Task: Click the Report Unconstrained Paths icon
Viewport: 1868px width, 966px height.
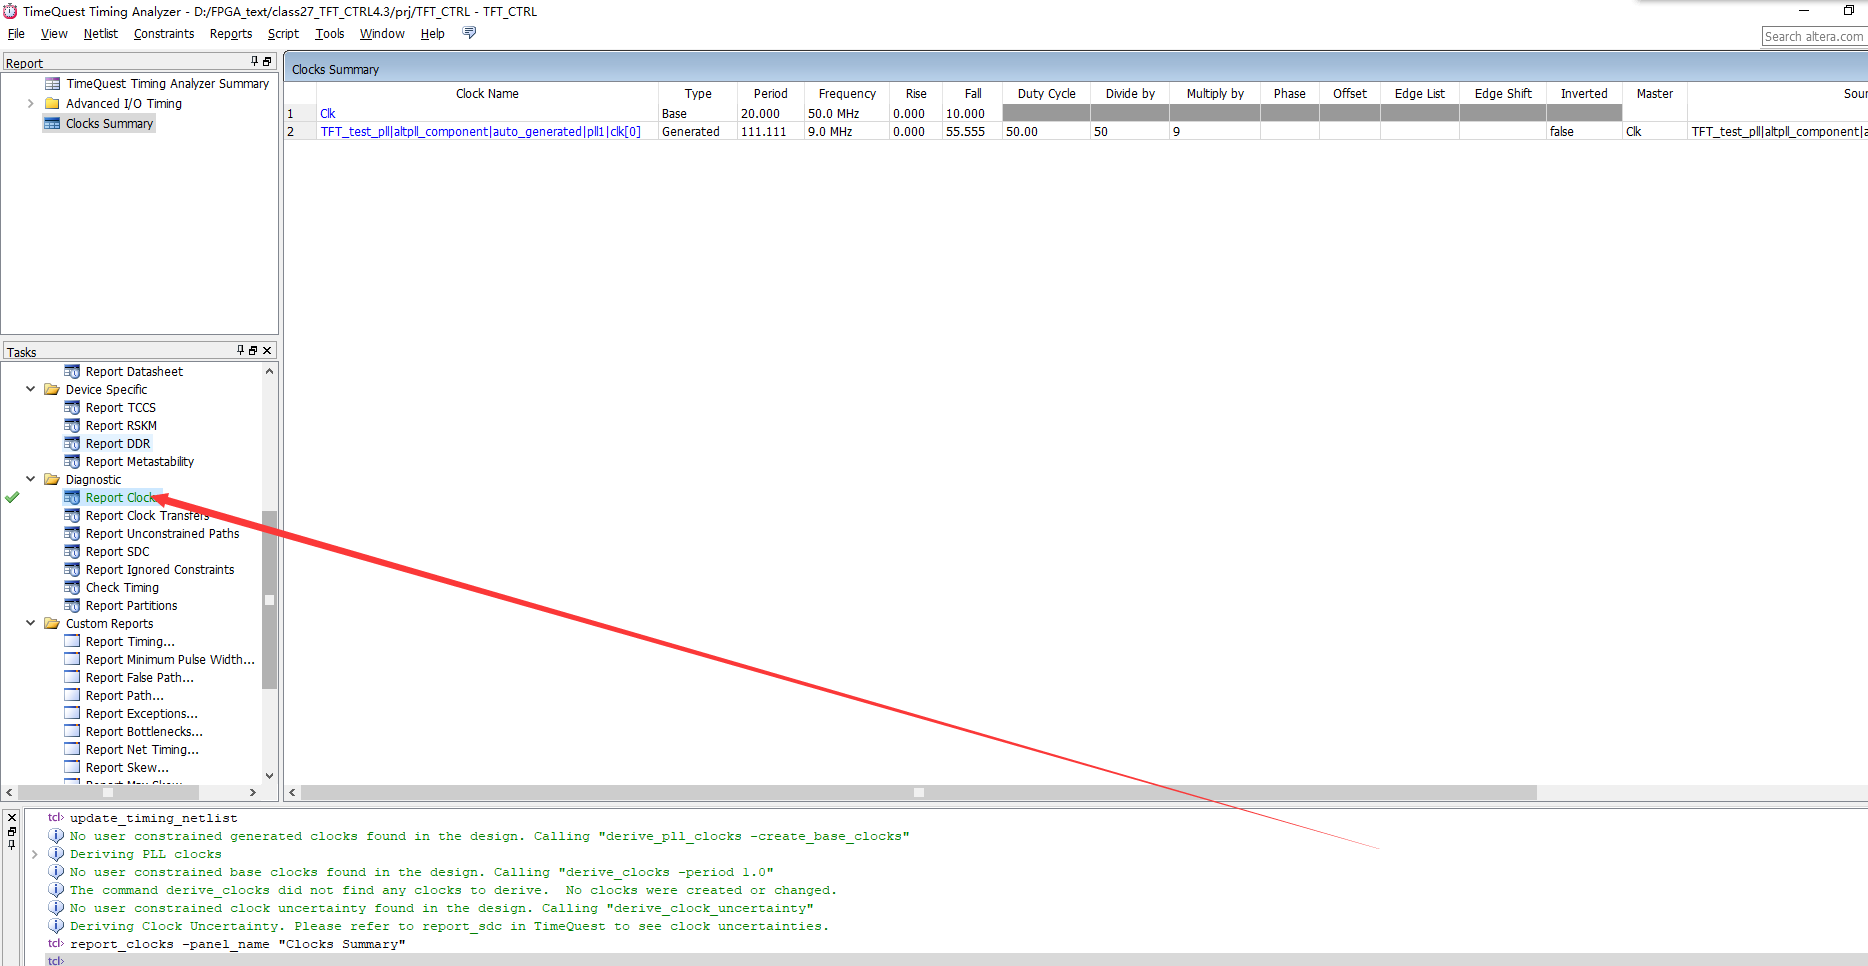Action: pos(72,534)
